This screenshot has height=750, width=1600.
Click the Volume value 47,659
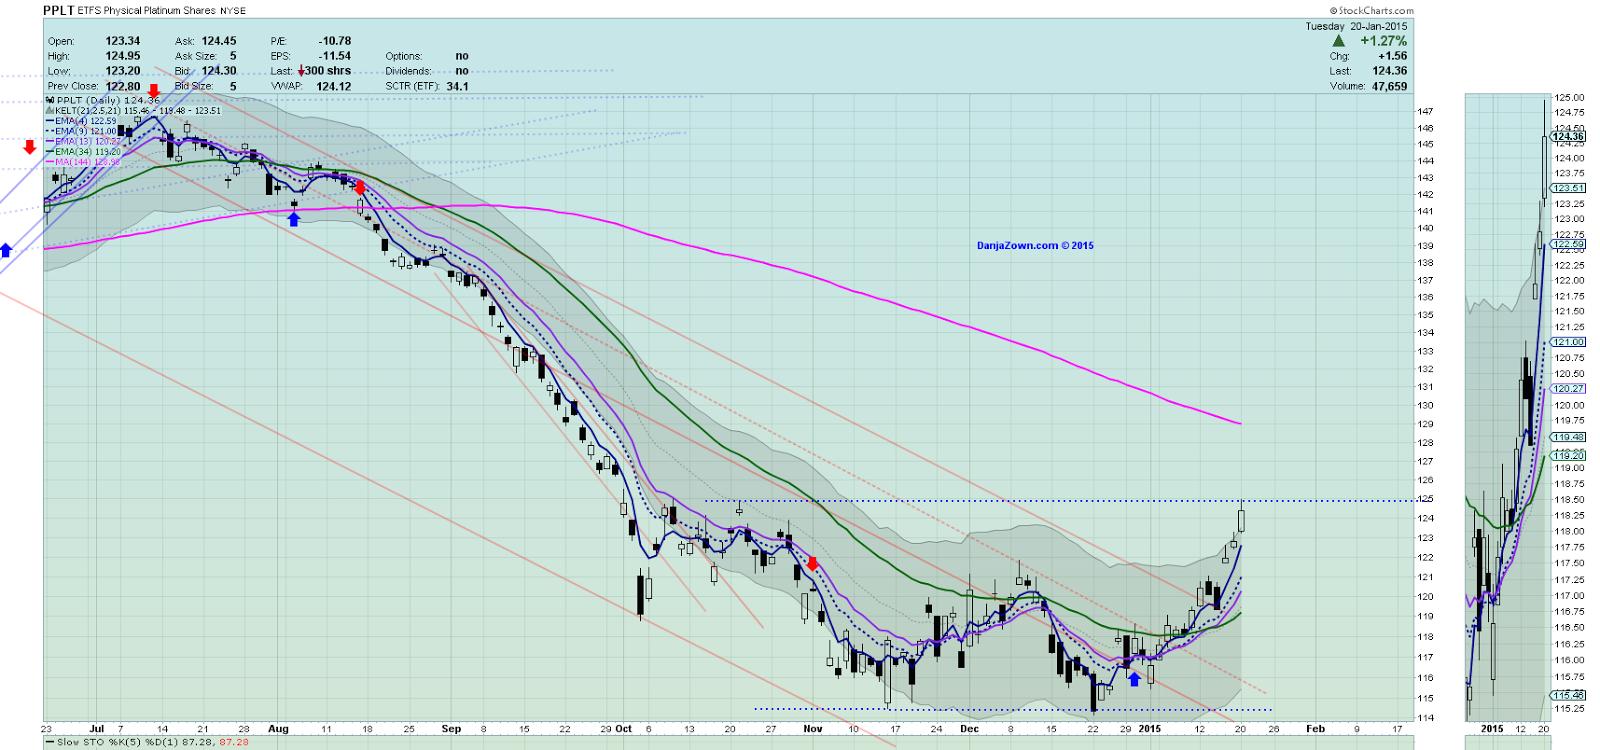tap(1389, 86)
